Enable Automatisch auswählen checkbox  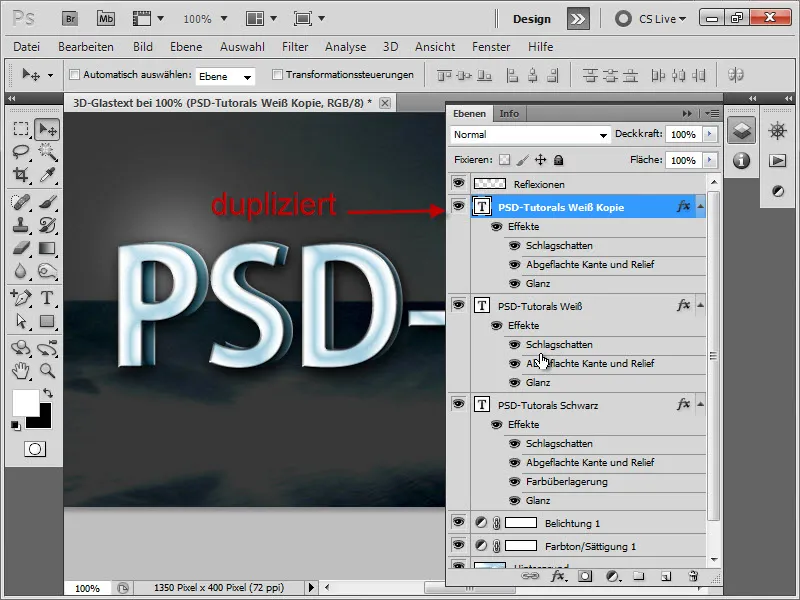click(74, 74)
